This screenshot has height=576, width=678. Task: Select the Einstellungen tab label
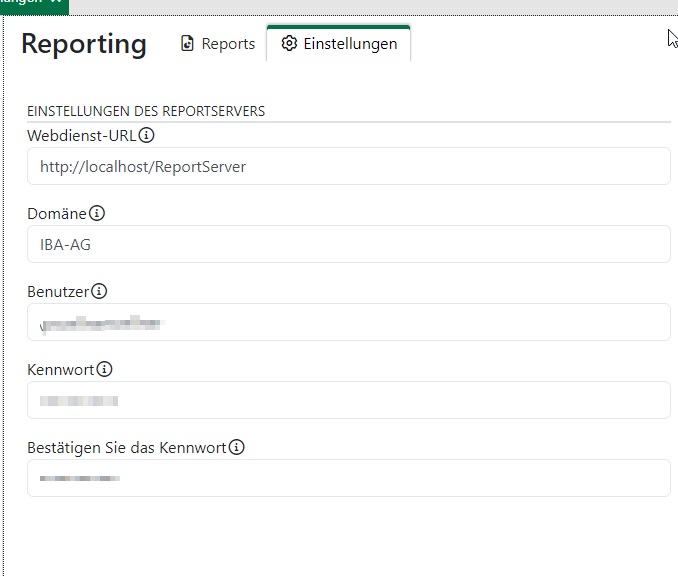(350, 44)
